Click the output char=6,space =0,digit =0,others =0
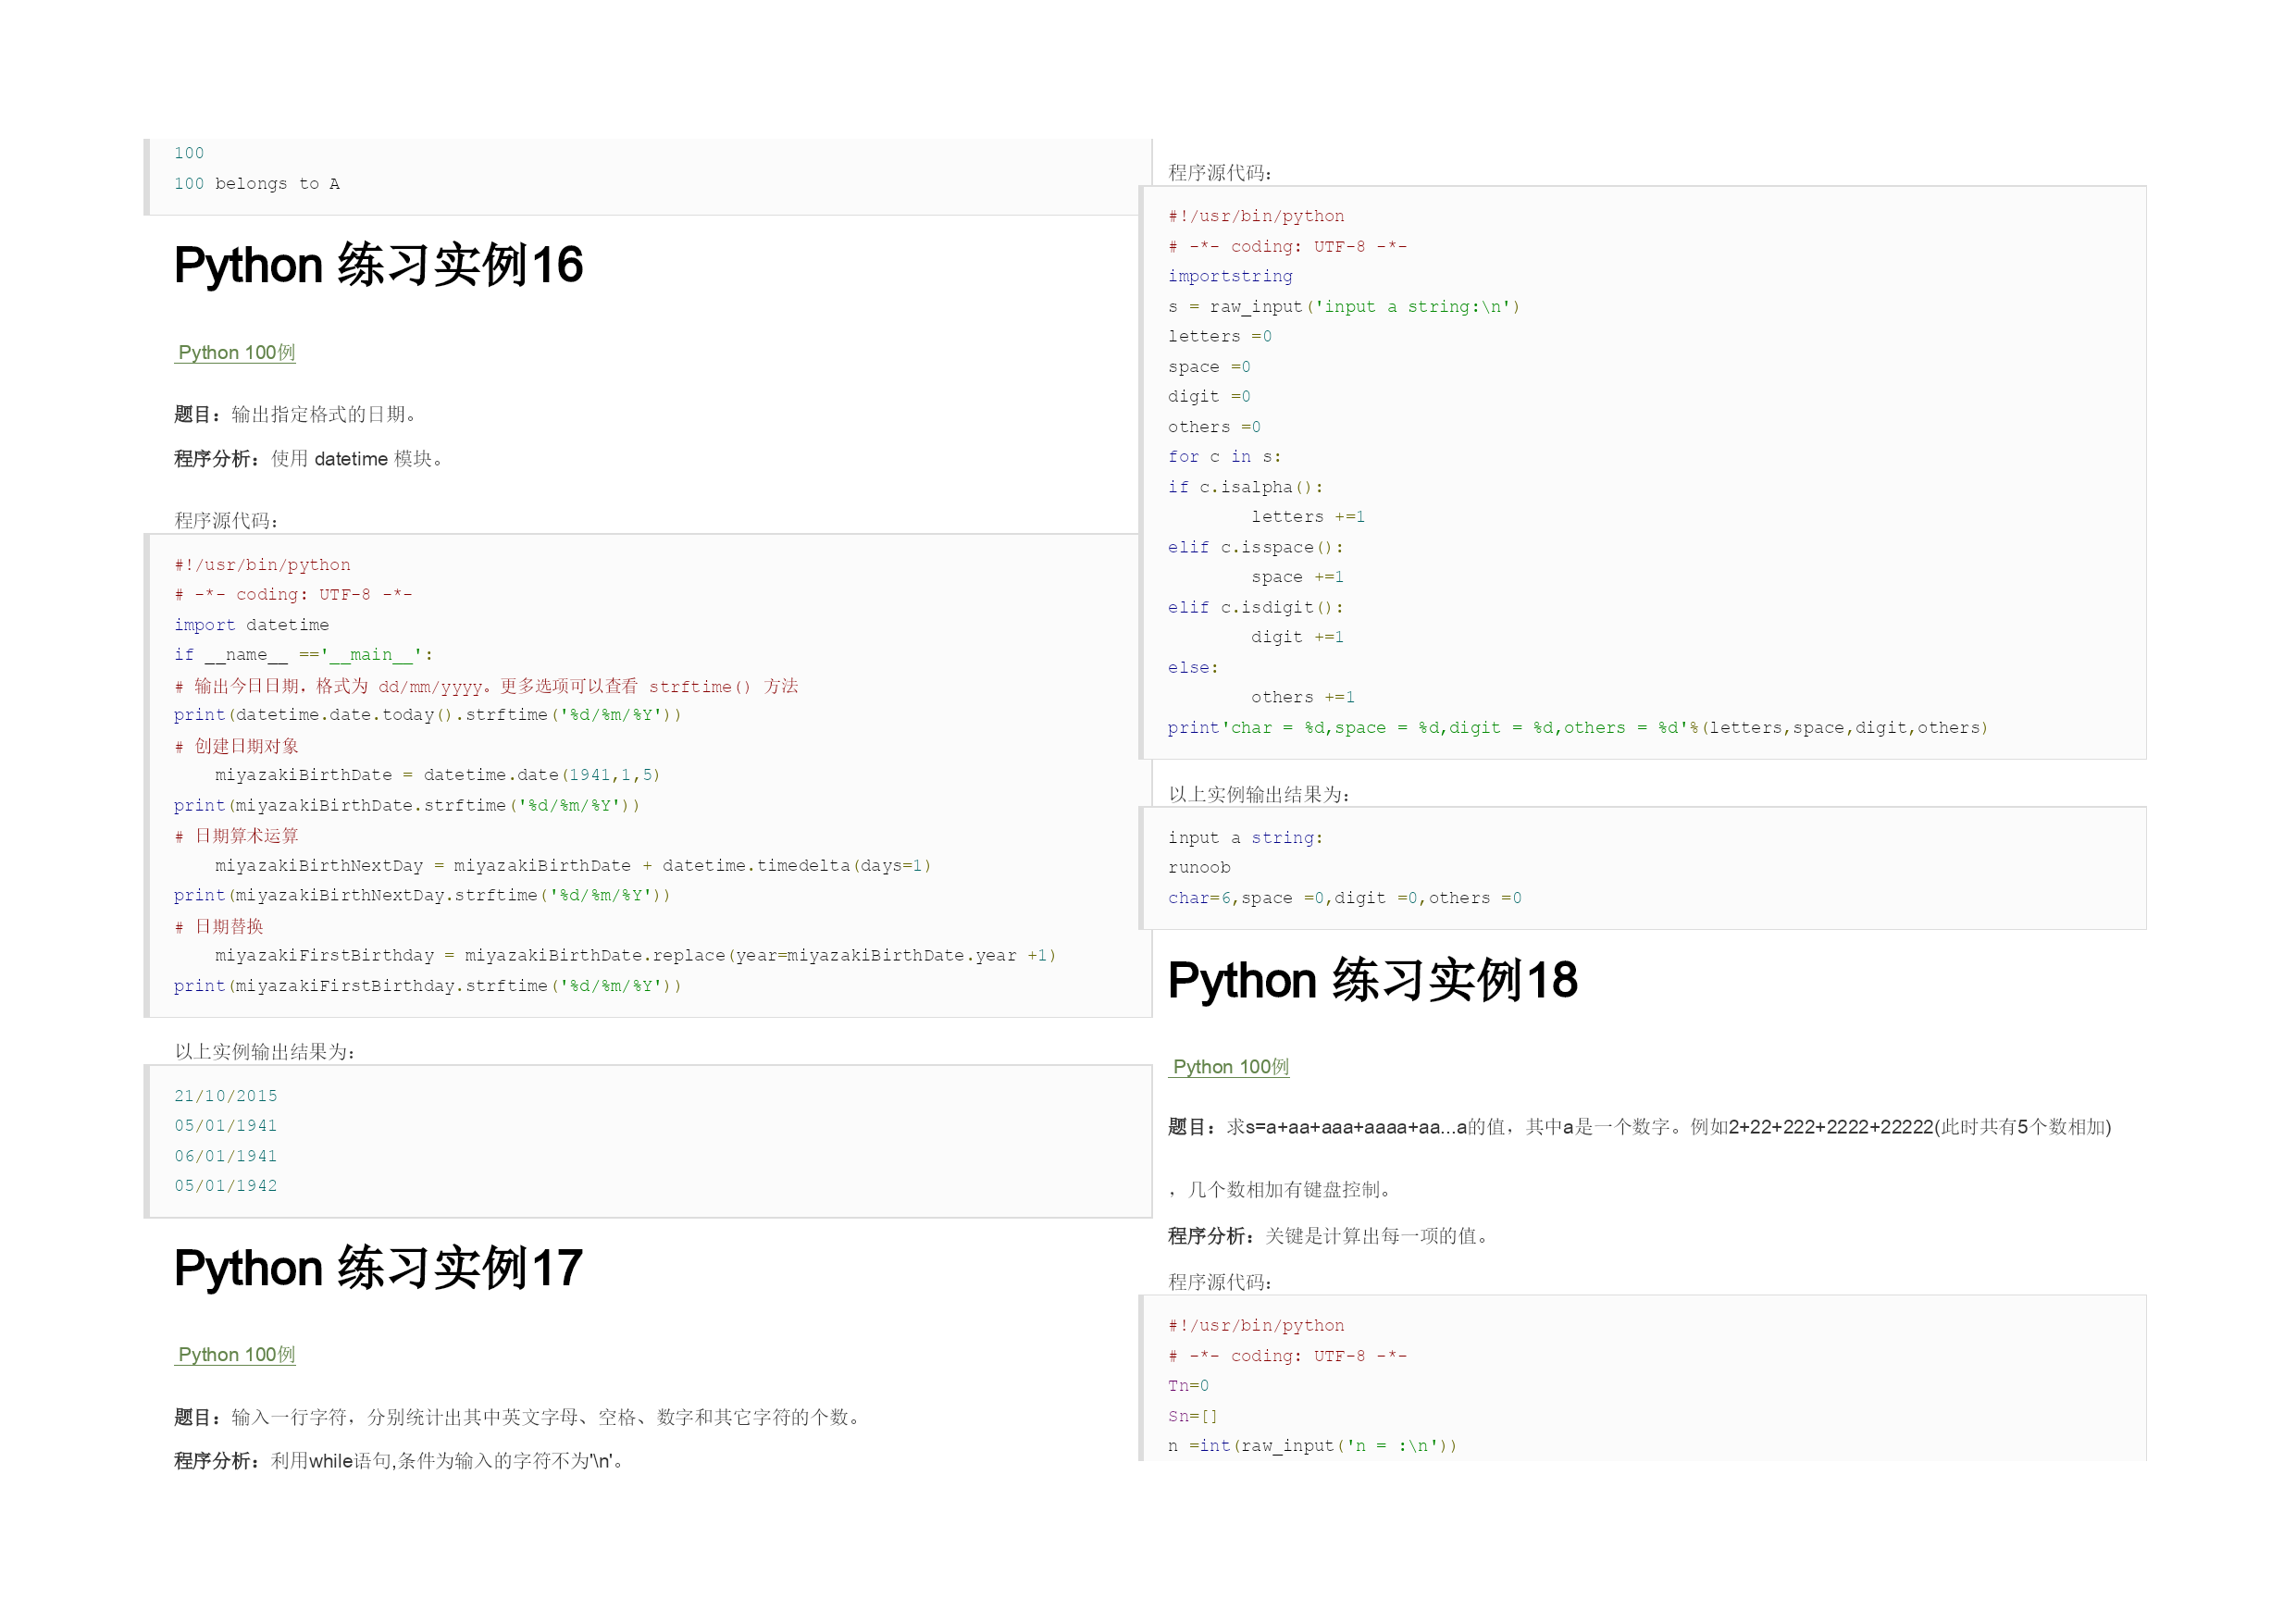Screen dimensions: 2296x1623 point(1344,898)
